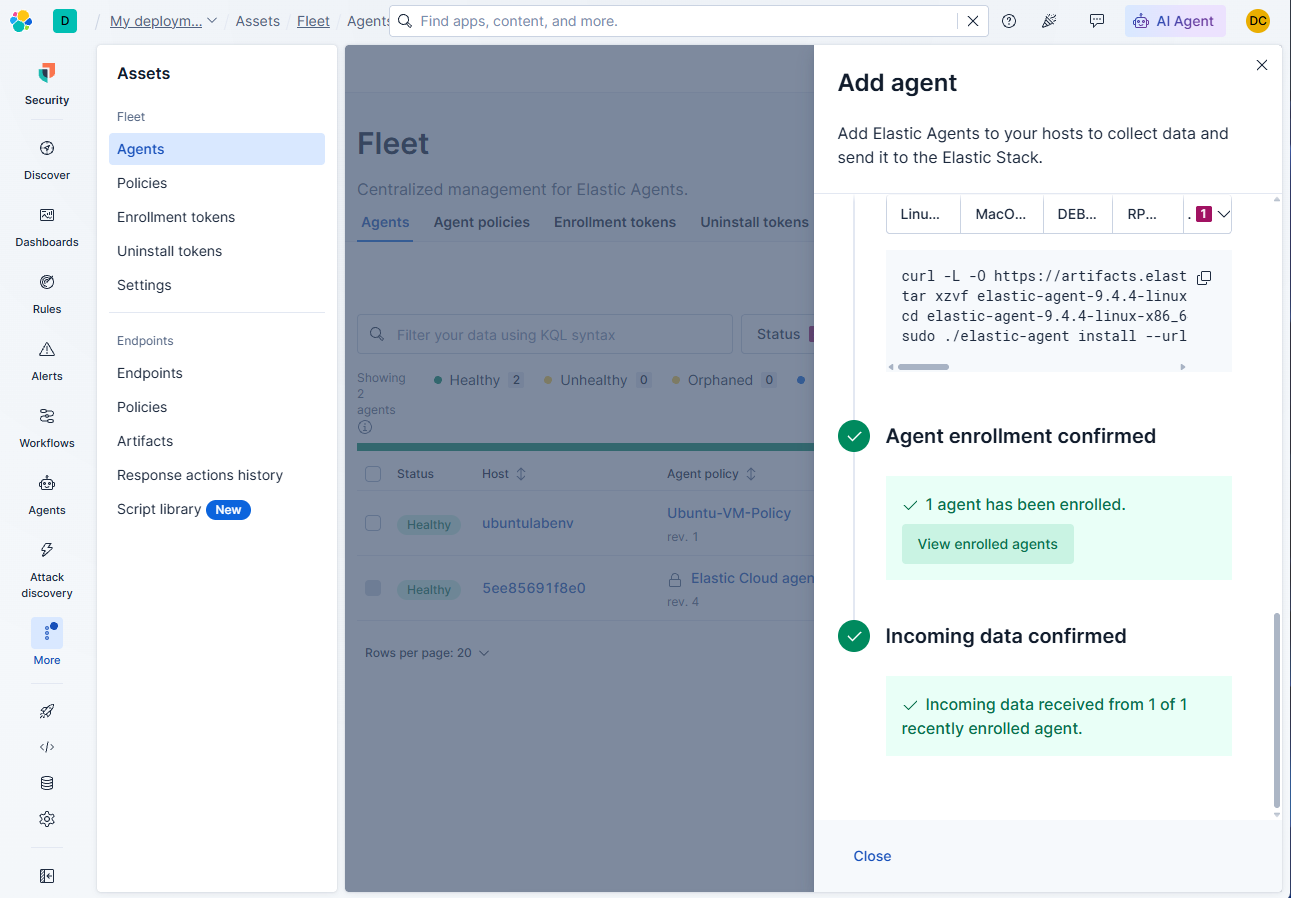Check the box for 5ee85691f8e0 row

[373, 588]
